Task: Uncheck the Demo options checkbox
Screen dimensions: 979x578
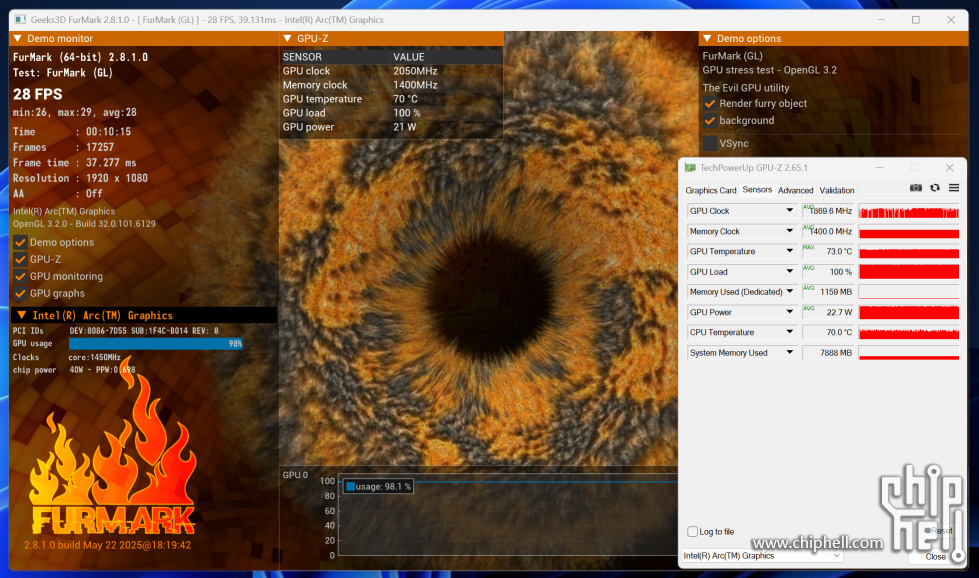Action: (x=21, y=242)
